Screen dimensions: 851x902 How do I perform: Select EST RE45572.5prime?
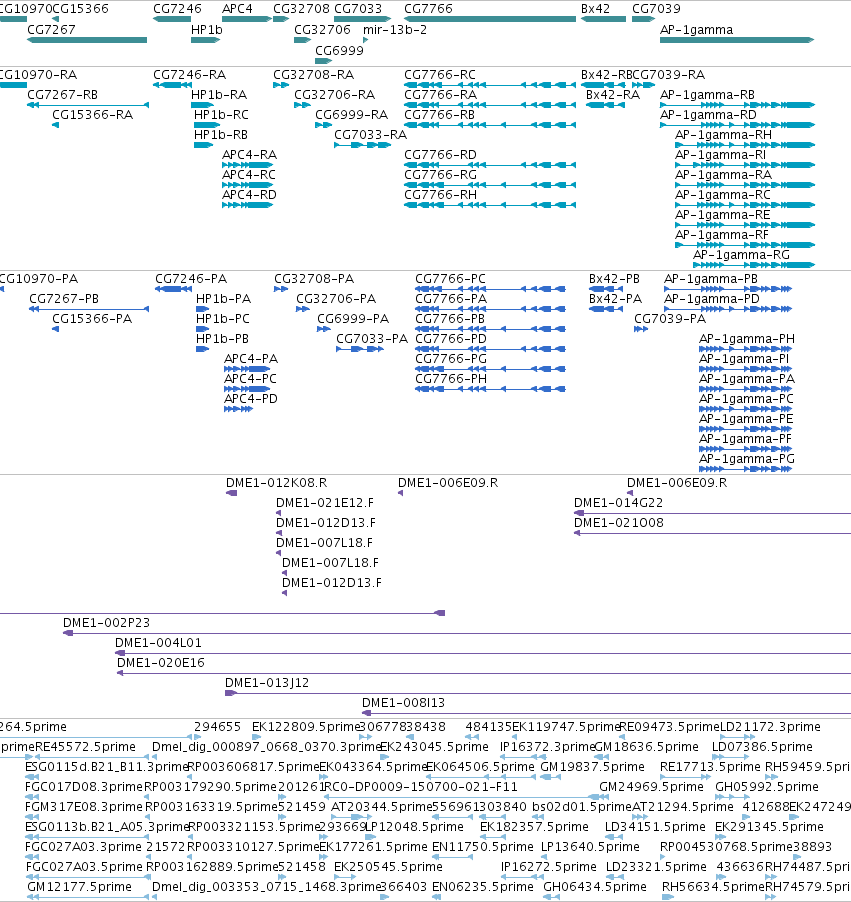[x=85, y=747]
